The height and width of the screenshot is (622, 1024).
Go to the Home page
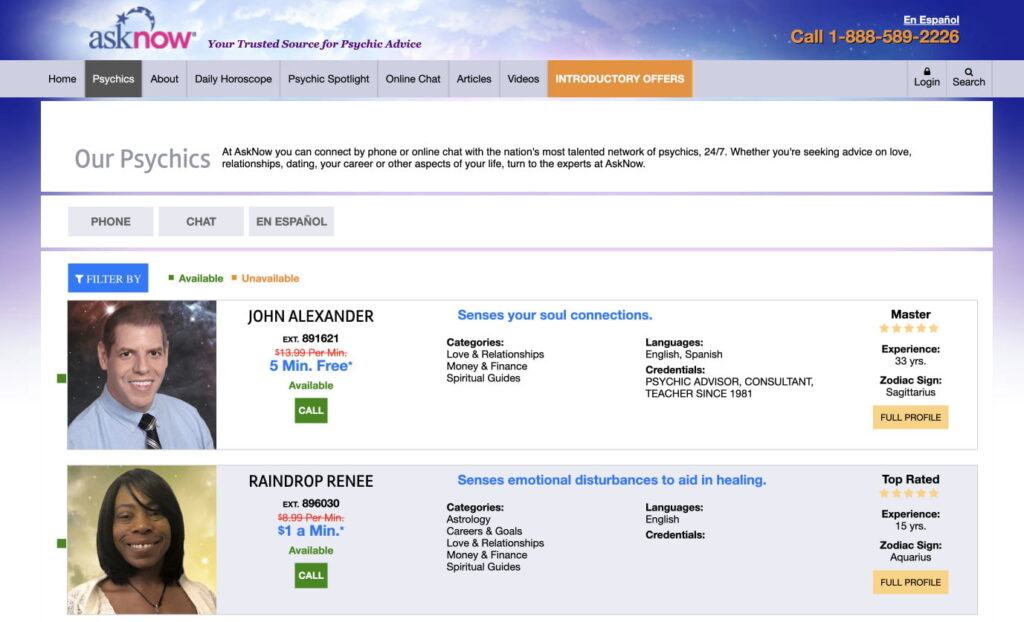point(62,79)
